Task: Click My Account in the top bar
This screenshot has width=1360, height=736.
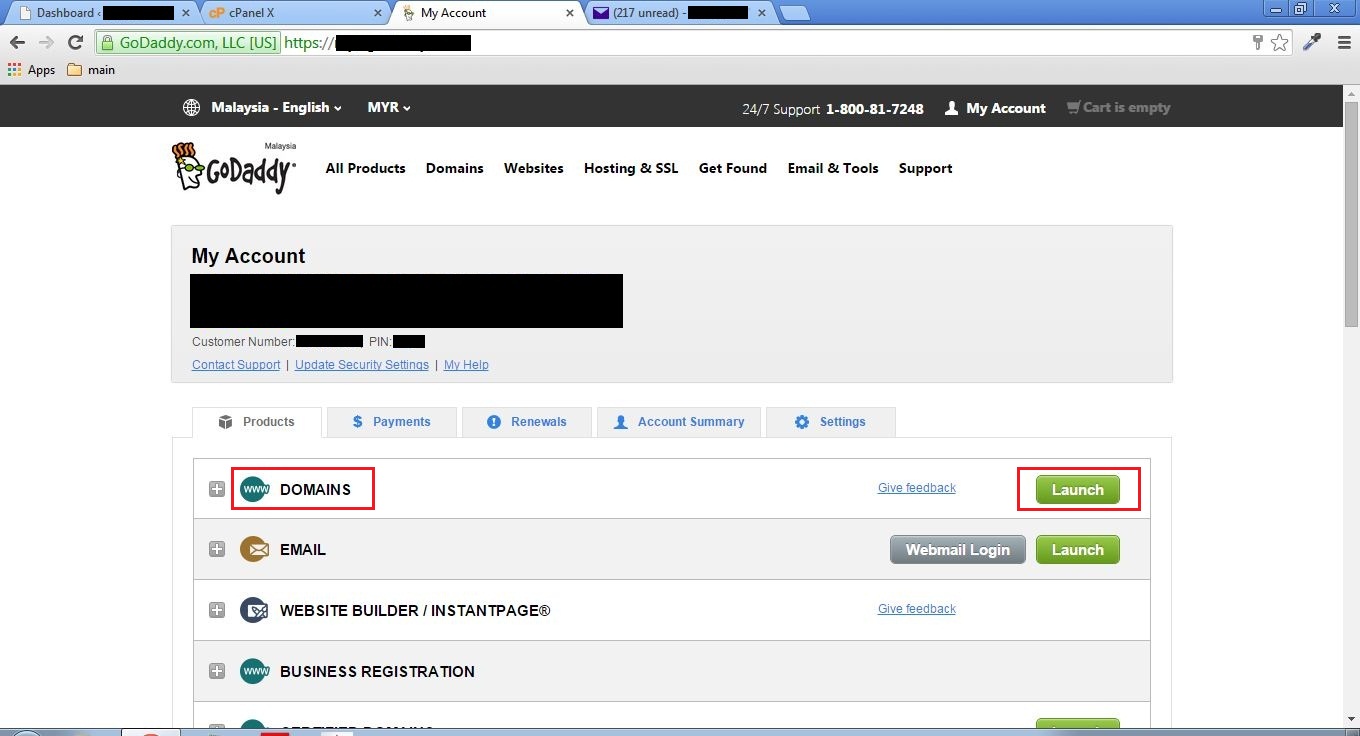Action: [1005, 108]
